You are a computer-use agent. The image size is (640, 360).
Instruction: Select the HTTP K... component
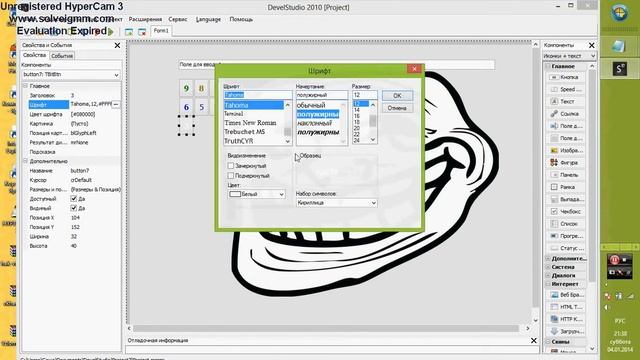pos(565,319)
